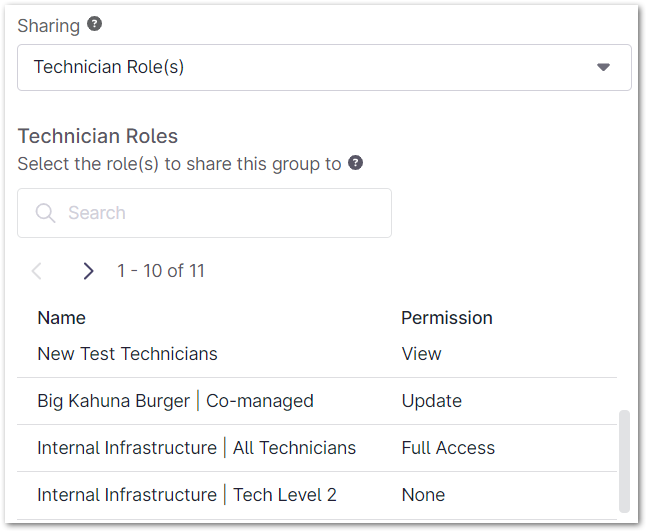Type in the role Search field
Image resolution: width=647 pixels, height=532 pixels.
tap(220, 213)
